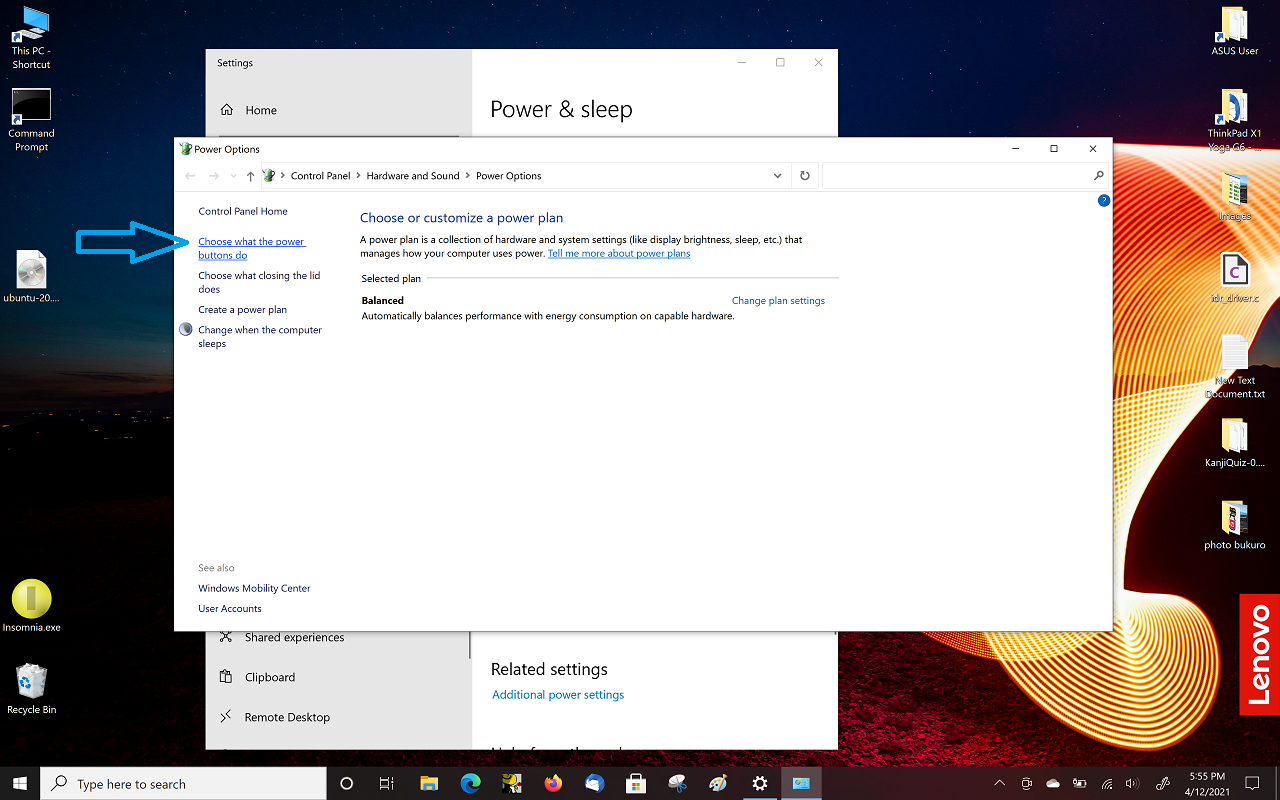Open Windows Mobility Center link
The image size is (1280, 800).
[x=254, y=588]
